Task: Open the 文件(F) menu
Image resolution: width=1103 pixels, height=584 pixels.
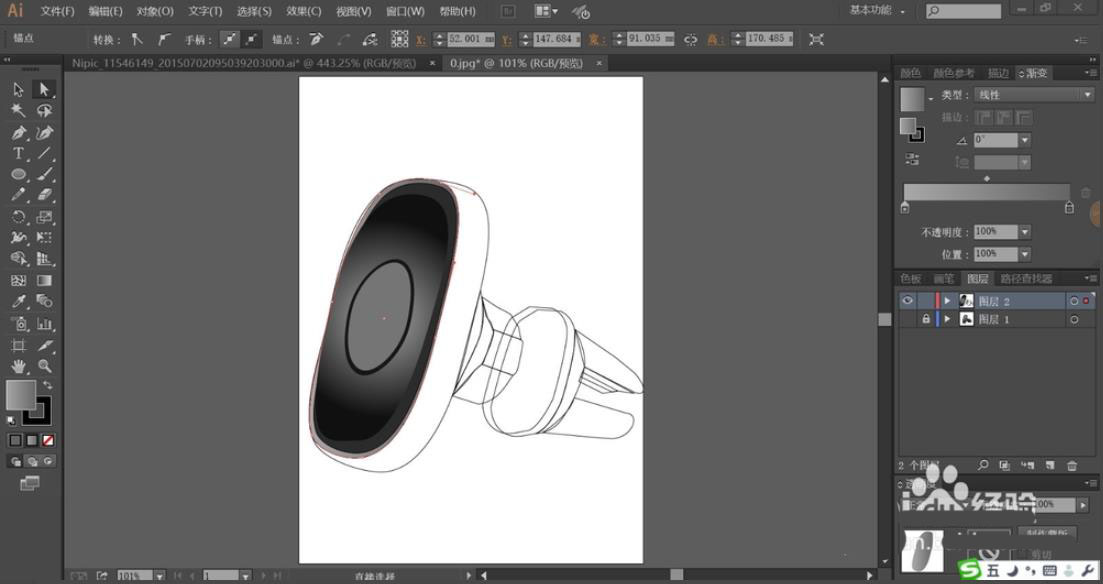Action: [58, 11]
